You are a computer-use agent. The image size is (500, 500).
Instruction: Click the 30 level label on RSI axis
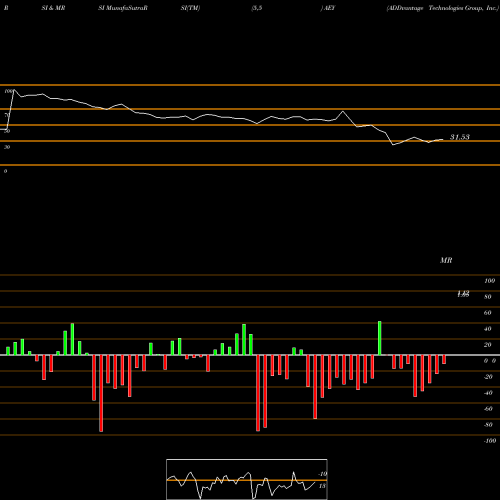click(x=7, y=147)
